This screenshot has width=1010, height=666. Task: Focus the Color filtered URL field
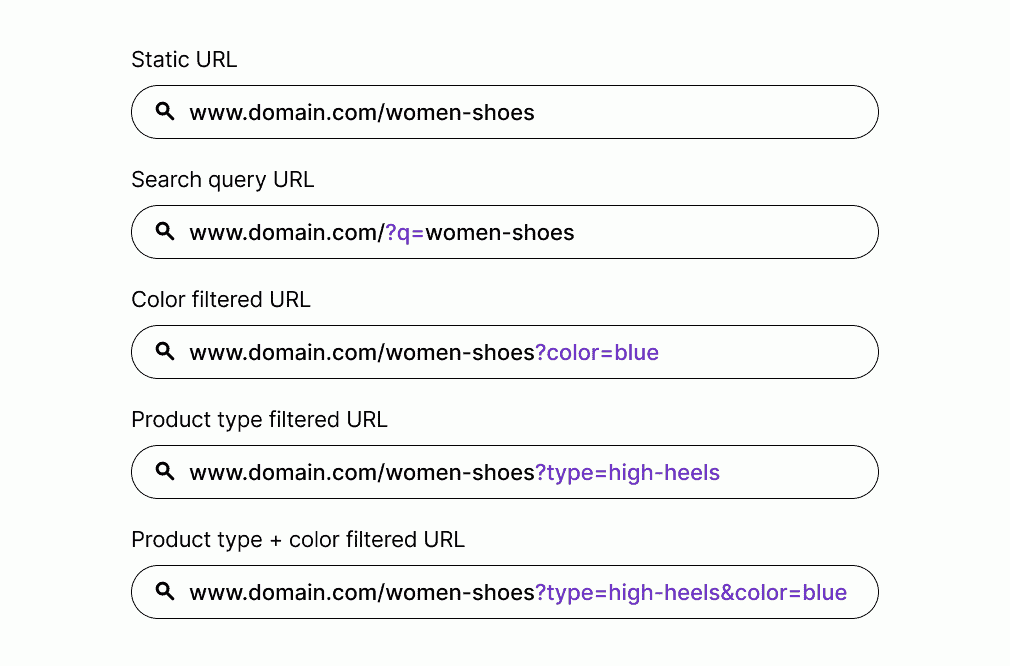point(505,352)
